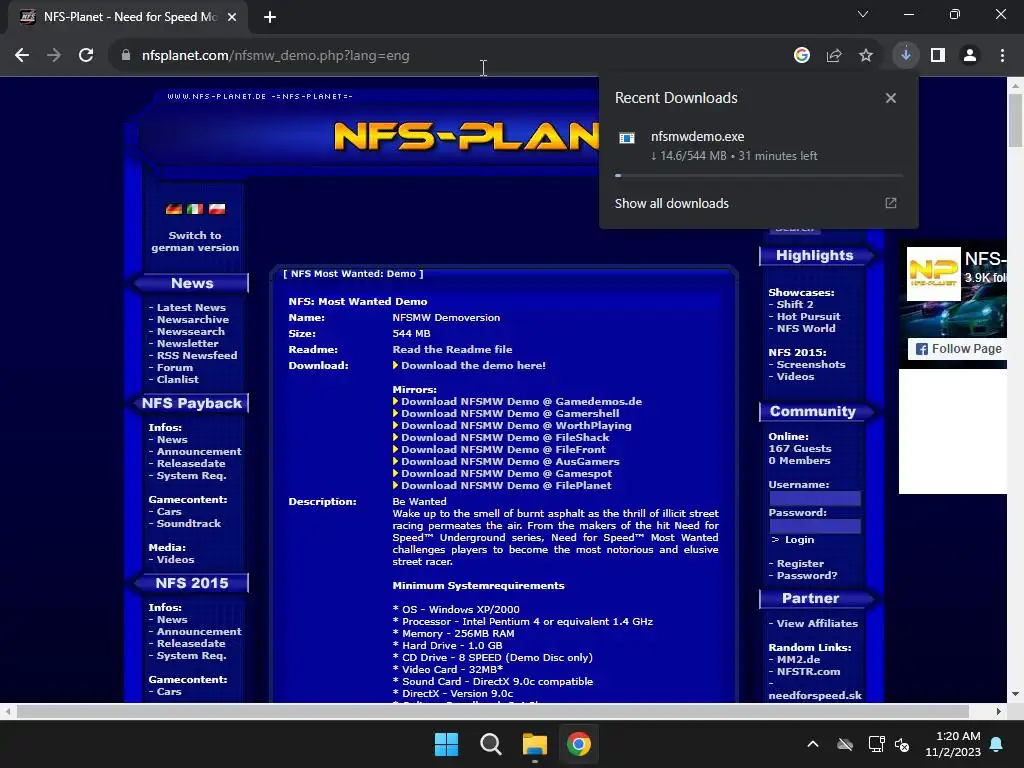Image resolution: width=1024 pixels, height=768 pixels.
Task: Open RSS Newsfeed link
Action: point(197,355)
